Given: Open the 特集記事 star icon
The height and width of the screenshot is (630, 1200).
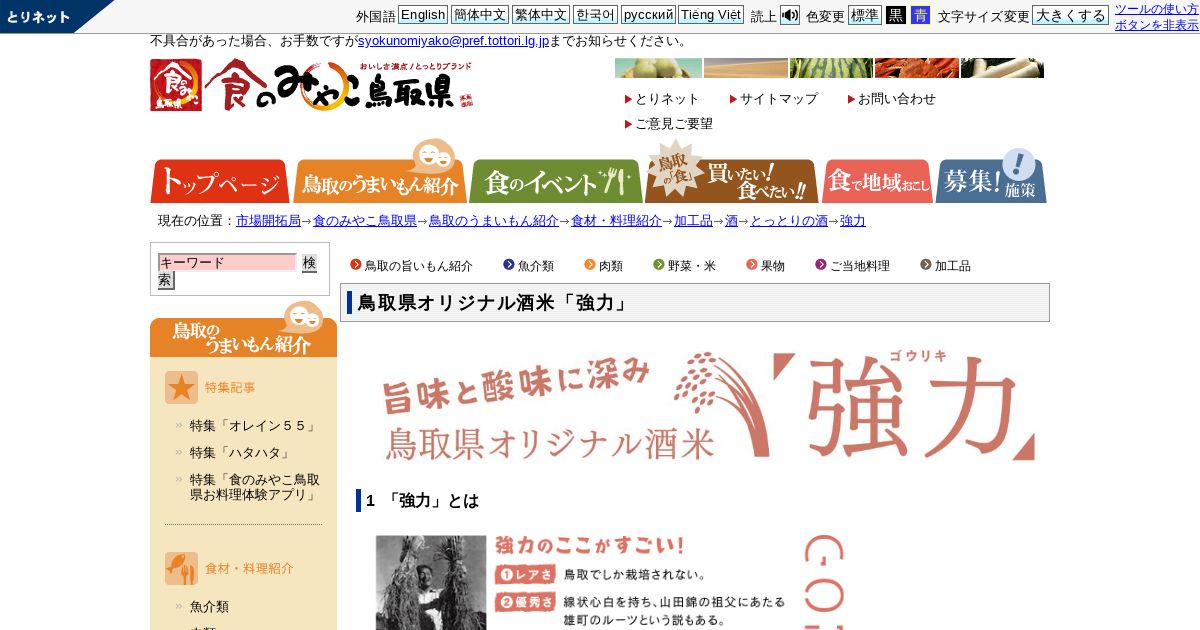Looking at the screenshot, I should [181, 388].
